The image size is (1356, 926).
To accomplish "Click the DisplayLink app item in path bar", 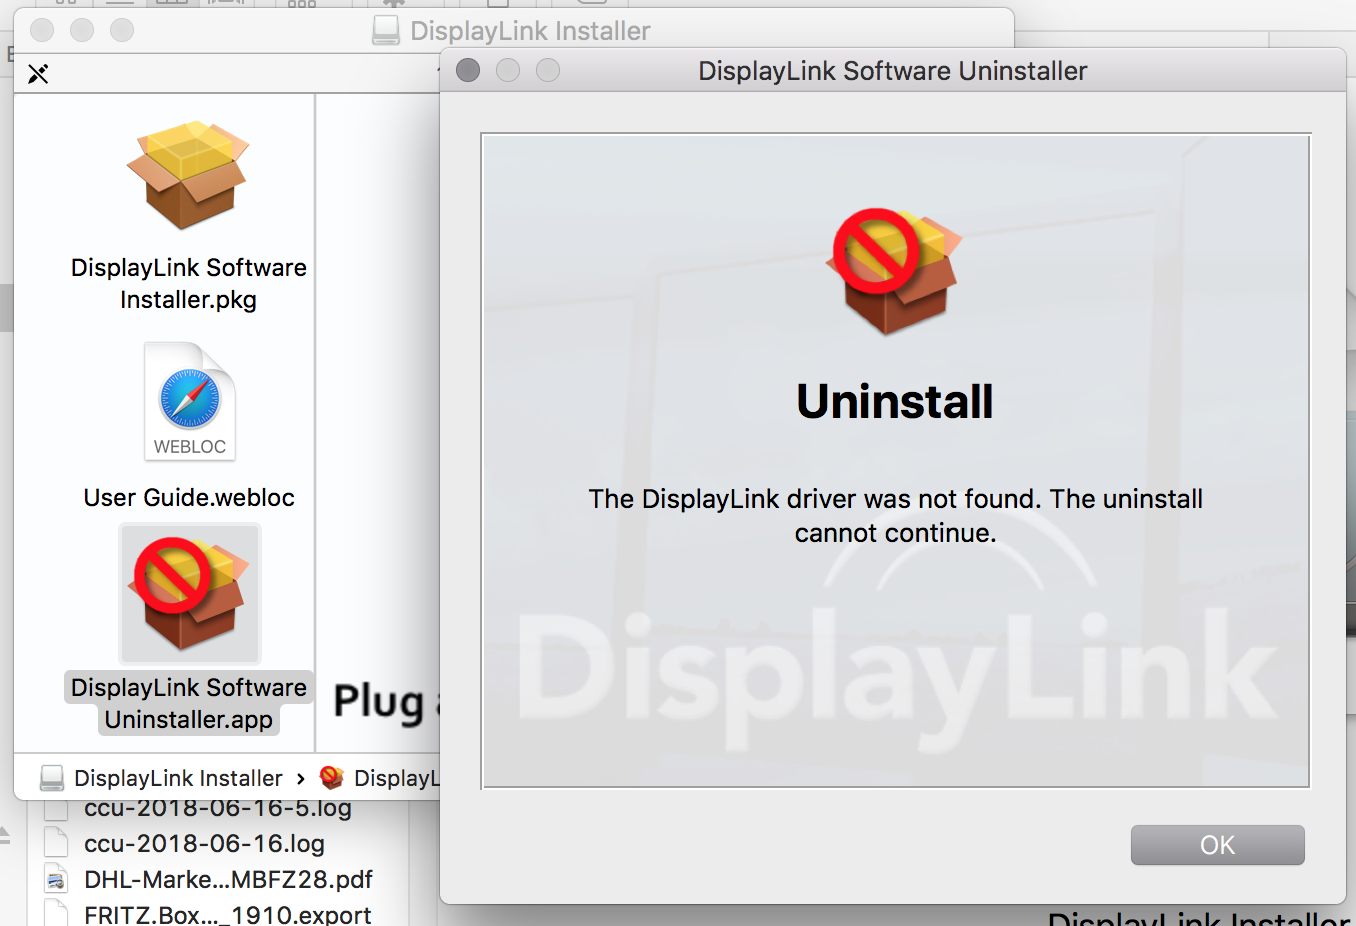I will (x=396, y=778).
